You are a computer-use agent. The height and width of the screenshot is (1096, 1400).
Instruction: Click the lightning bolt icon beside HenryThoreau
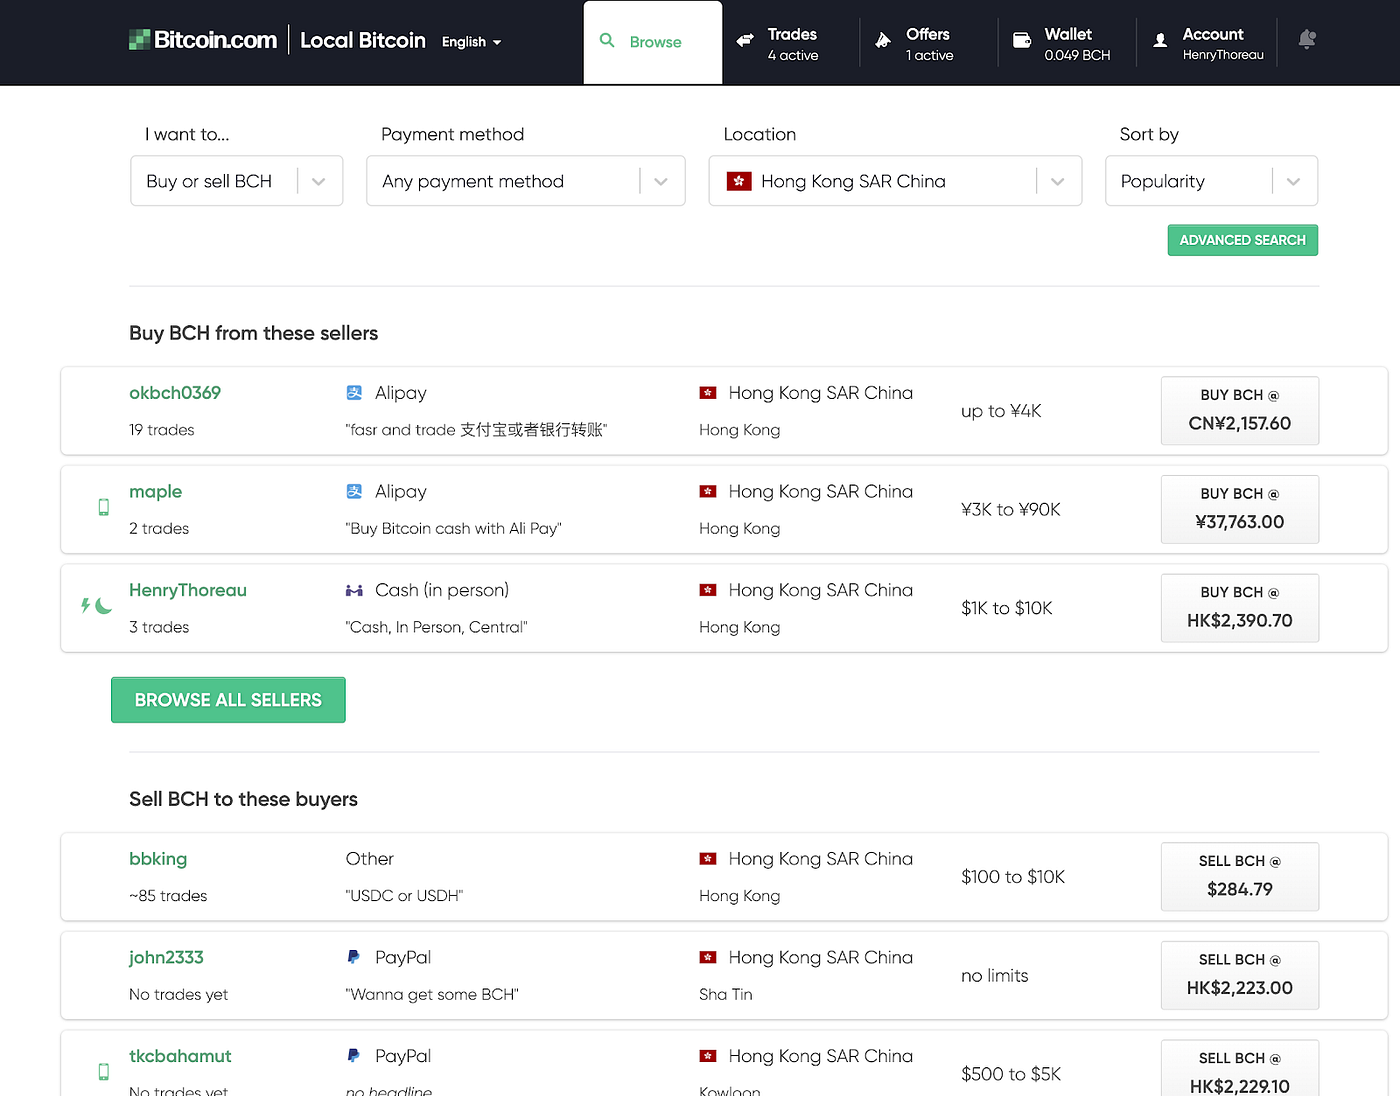coord(86,606)
